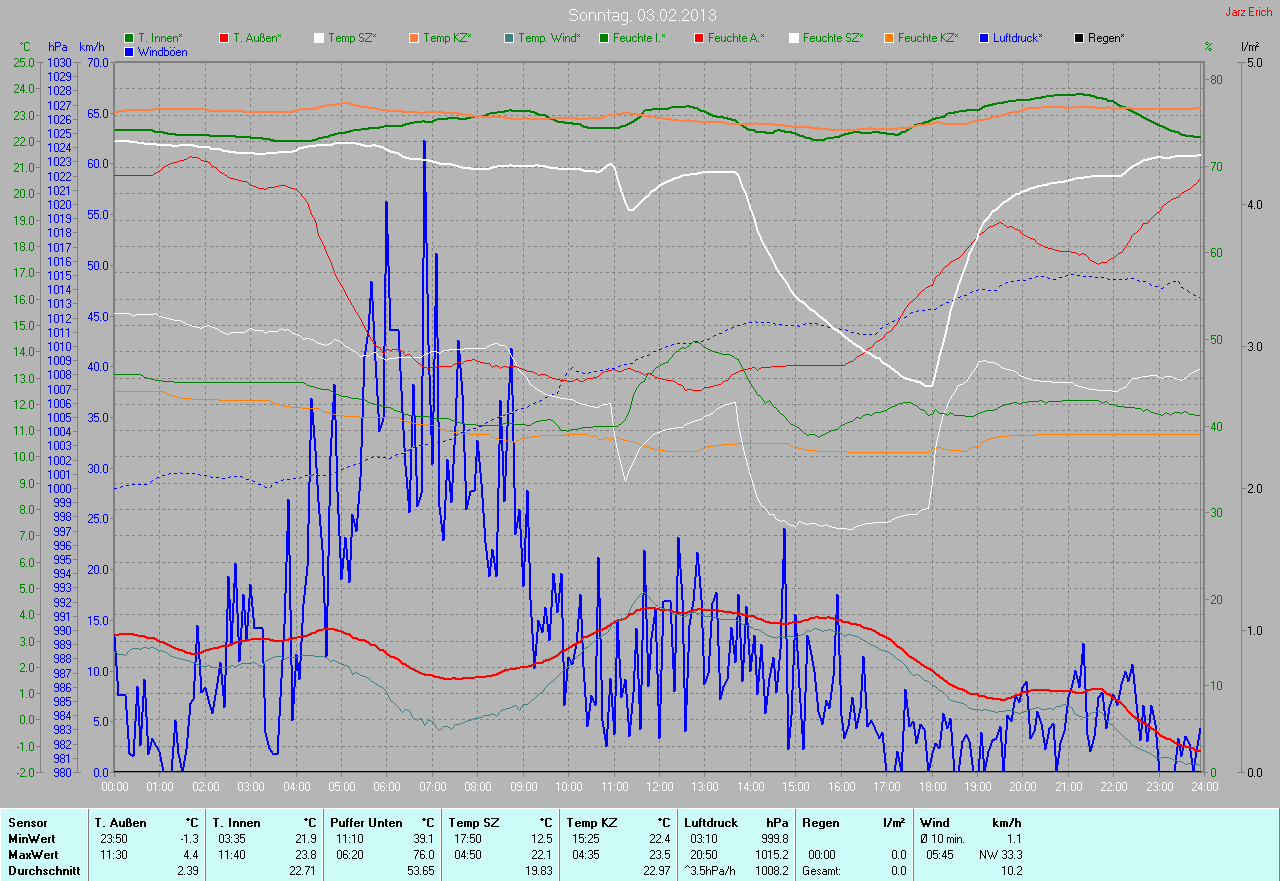
Task: Click the orange Temp KZ legend swatch
Action: click(x=414, y=38)
